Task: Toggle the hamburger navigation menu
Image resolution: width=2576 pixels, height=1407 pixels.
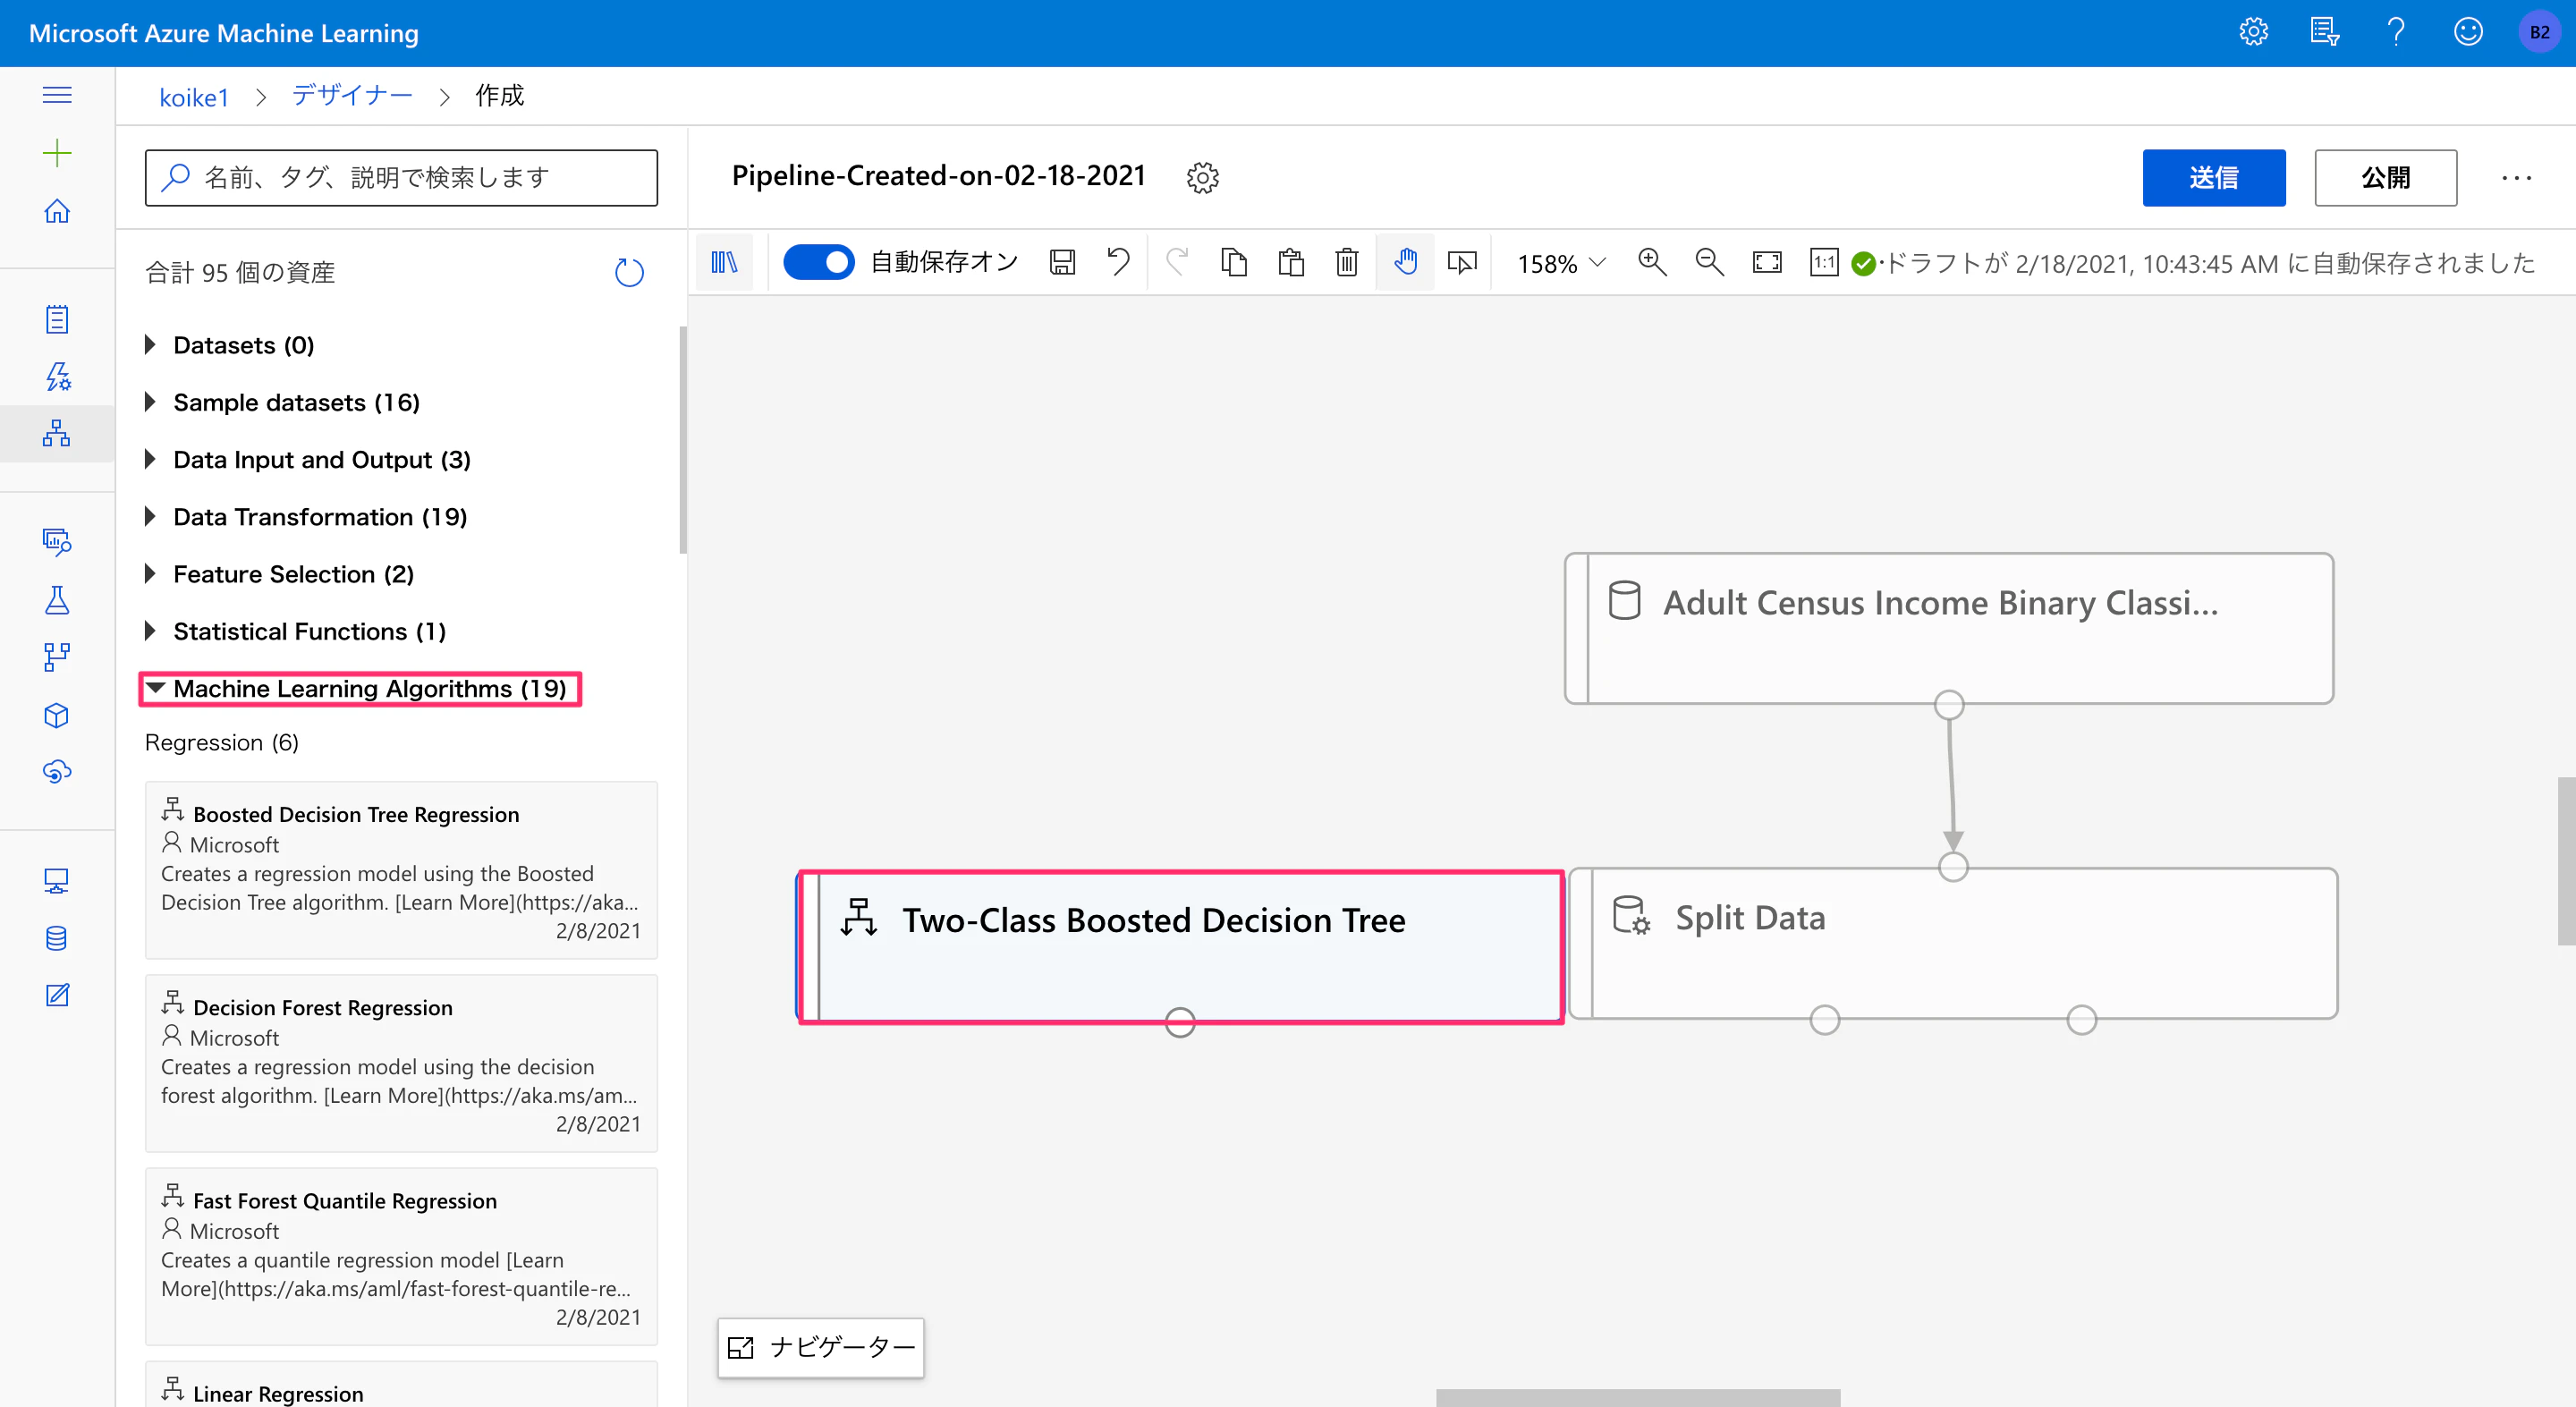Action: click(x=57, y=95)
